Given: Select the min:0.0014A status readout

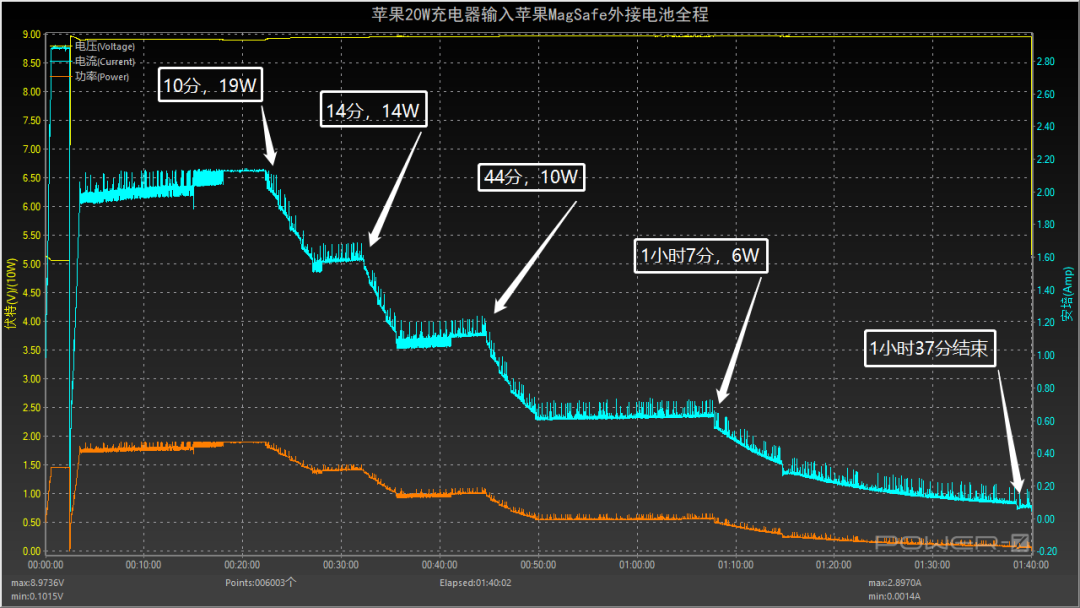Looking at the screenshot, I should coord(894,596).
